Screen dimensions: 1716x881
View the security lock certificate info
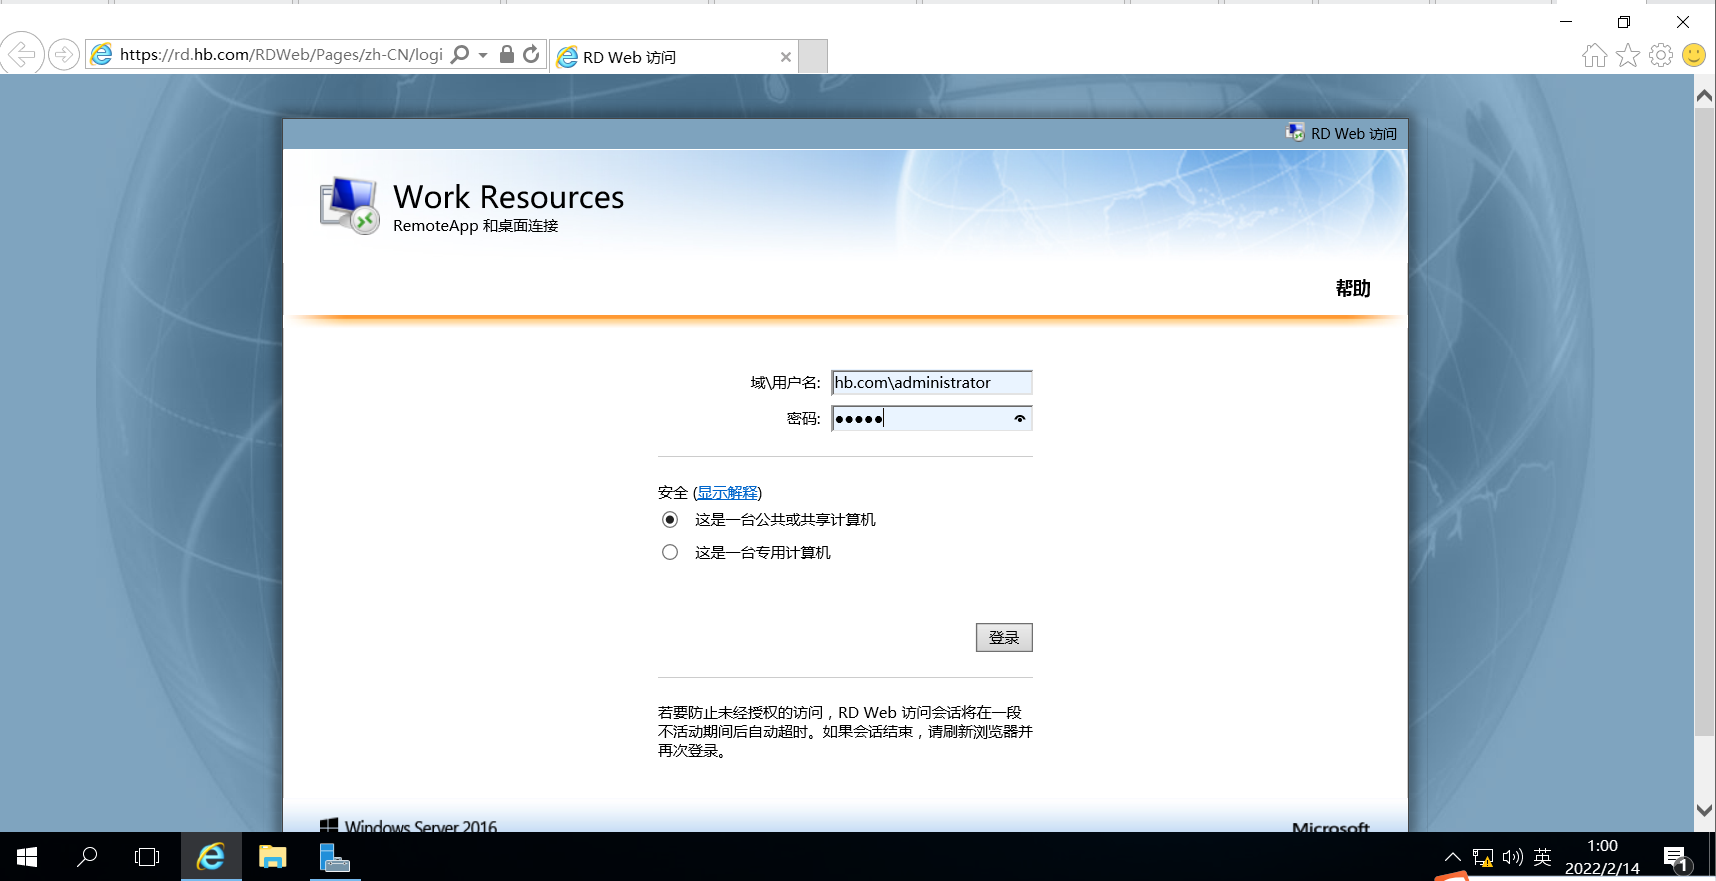507,54
